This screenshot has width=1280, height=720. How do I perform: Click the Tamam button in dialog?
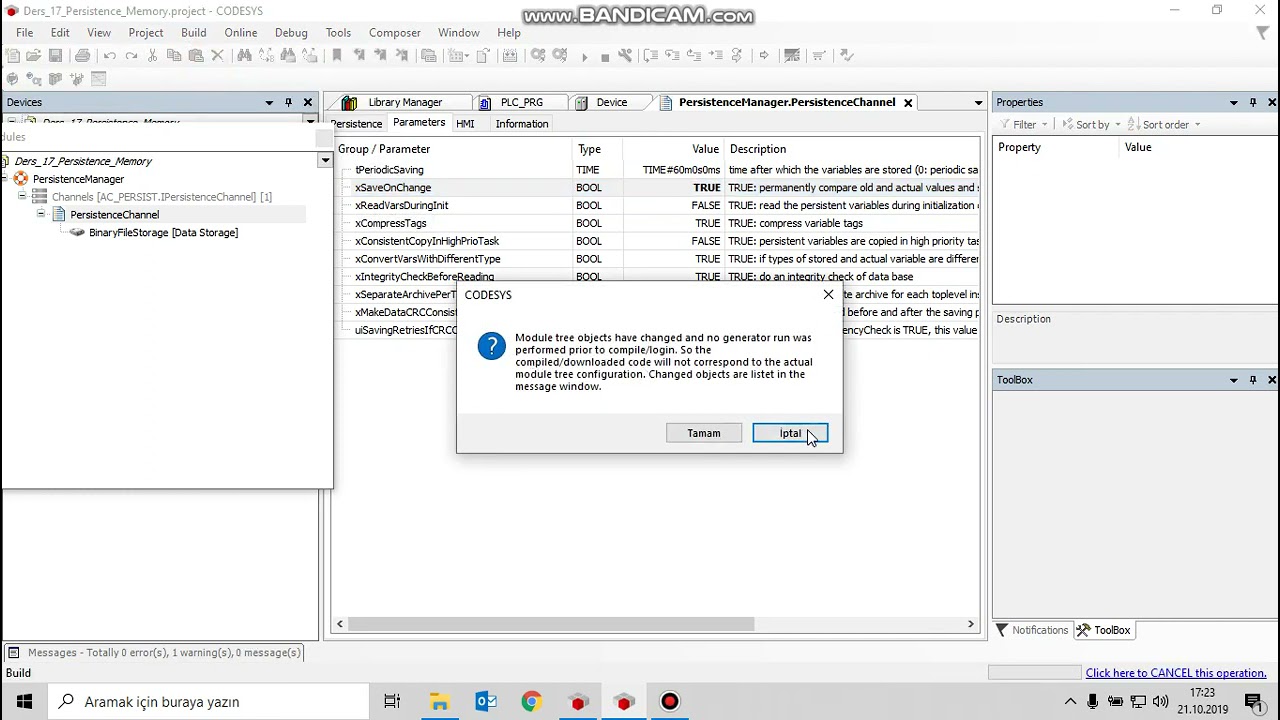(704, 433)
